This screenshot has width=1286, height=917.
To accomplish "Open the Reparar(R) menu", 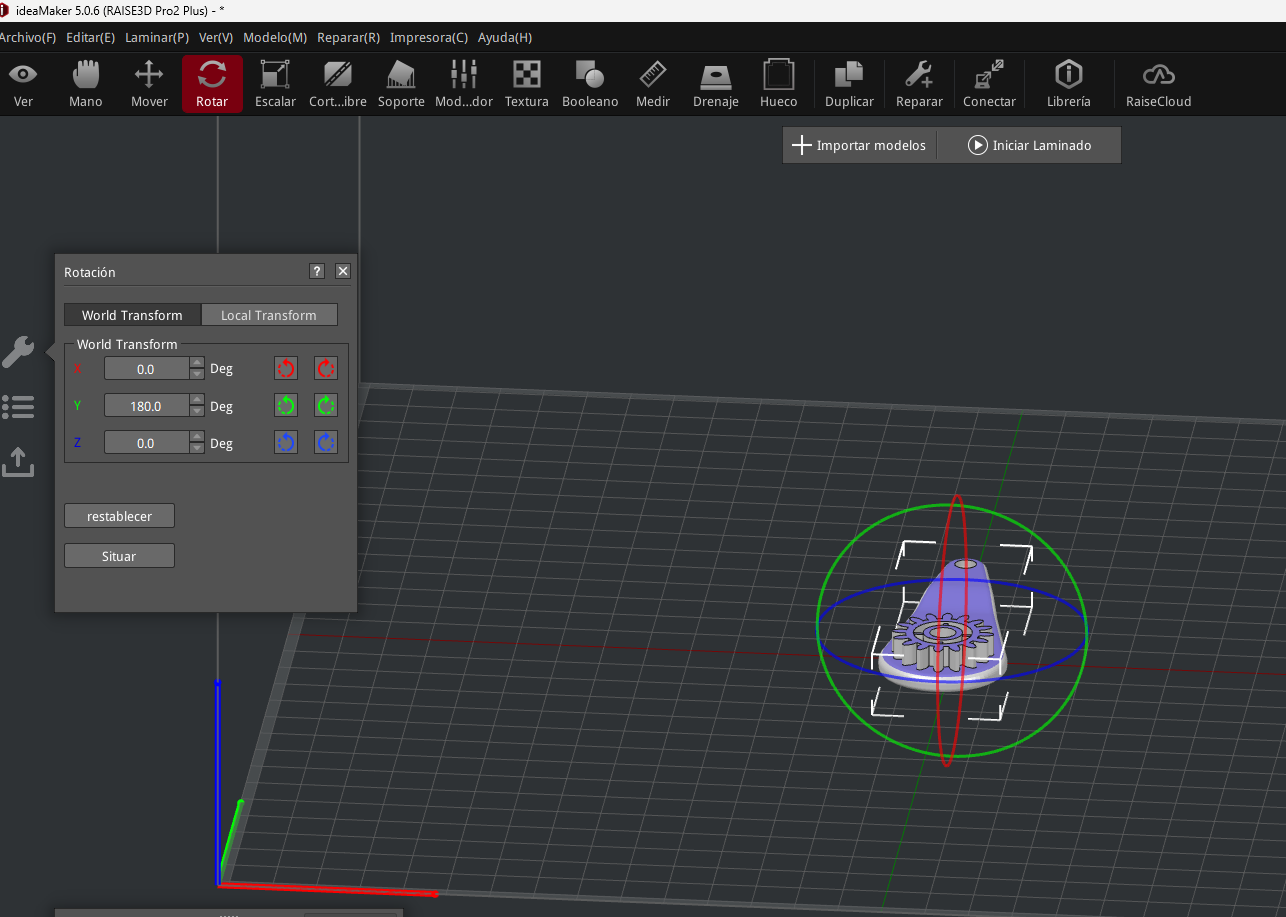I will coord(348,37).
